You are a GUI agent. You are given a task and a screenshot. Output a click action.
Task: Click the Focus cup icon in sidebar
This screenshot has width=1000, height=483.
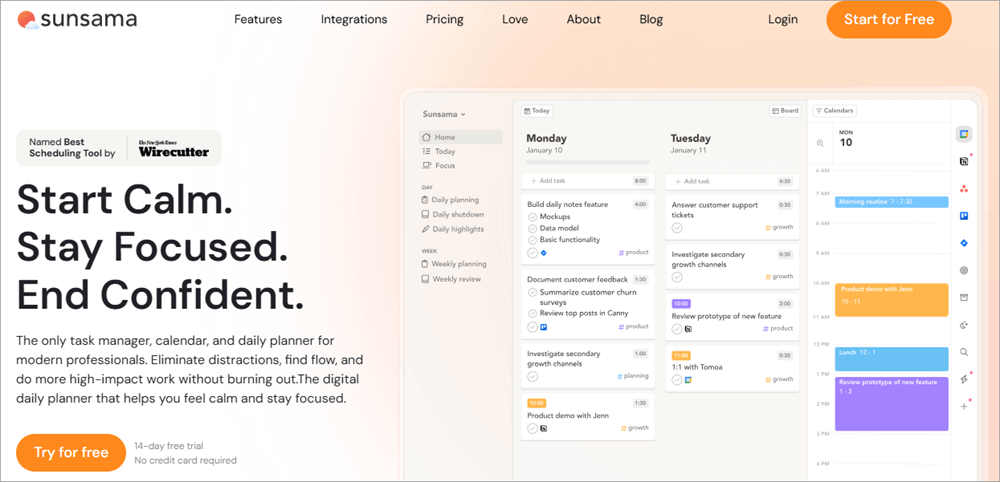(x=425, y=165)
